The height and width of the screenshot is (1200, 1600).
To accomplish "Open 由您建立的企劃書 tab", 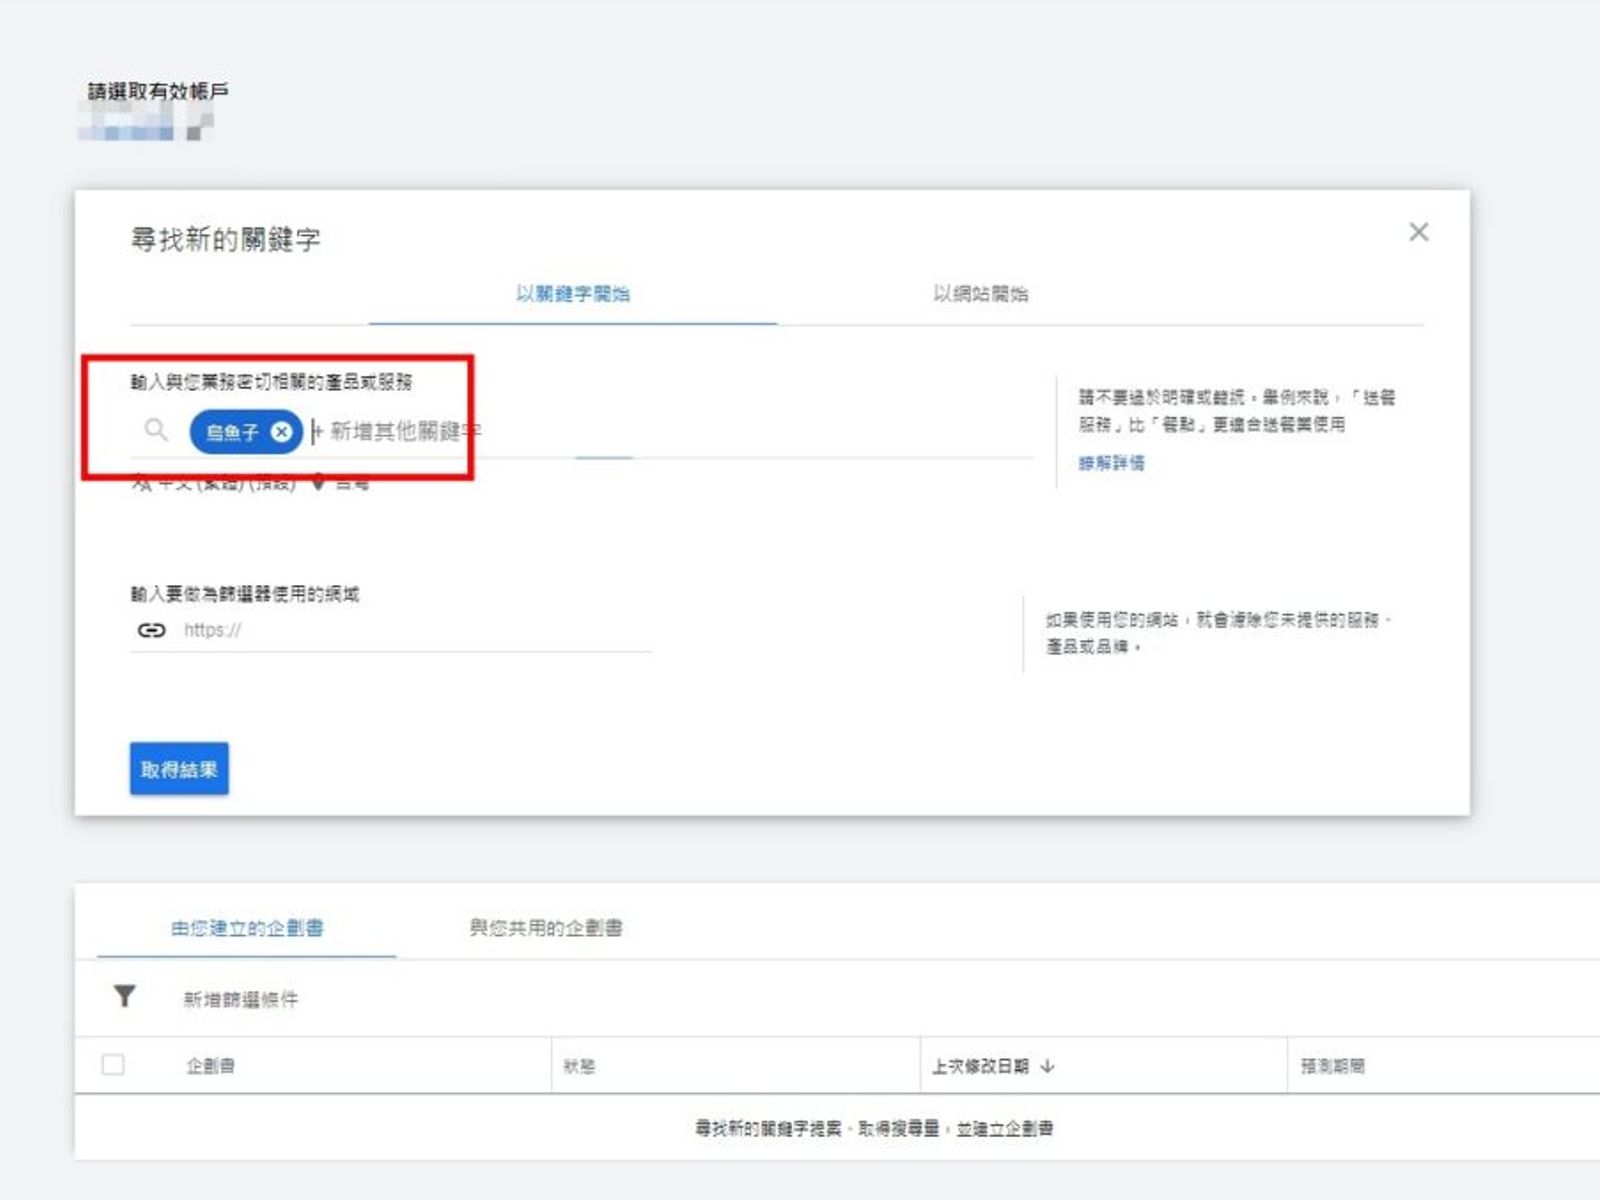I will (x=247, y=928).
